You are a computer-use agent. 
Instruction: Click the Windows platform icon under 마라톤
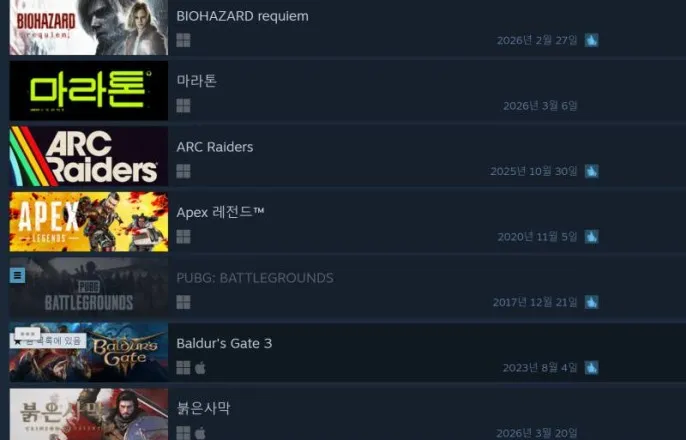pyautogui.click(x=183, y=105)
